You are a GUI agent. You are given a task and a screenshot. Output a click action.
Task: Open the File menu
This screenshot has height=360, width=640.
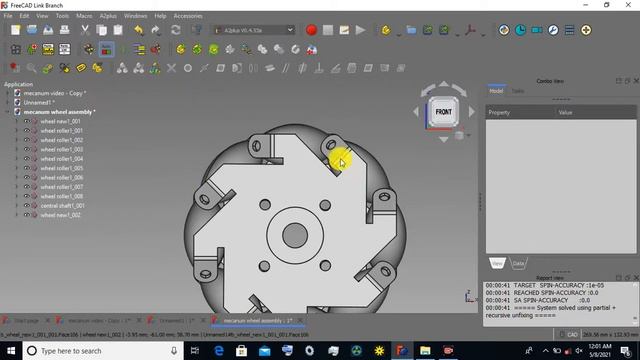(8, 16)
